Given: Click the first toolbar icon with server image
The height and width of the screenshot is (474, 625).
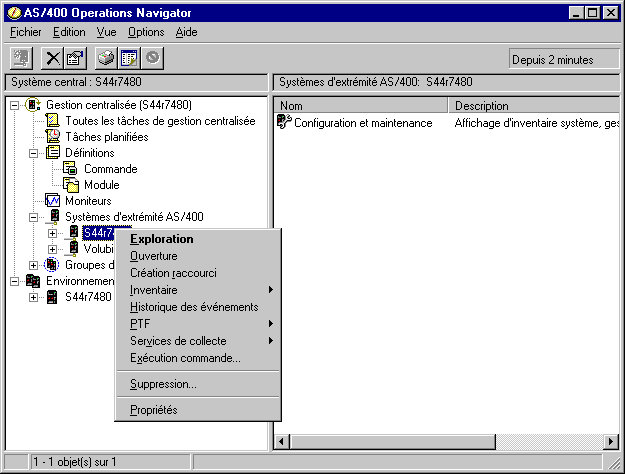Looking at the screenshot, I should (21, 58).
